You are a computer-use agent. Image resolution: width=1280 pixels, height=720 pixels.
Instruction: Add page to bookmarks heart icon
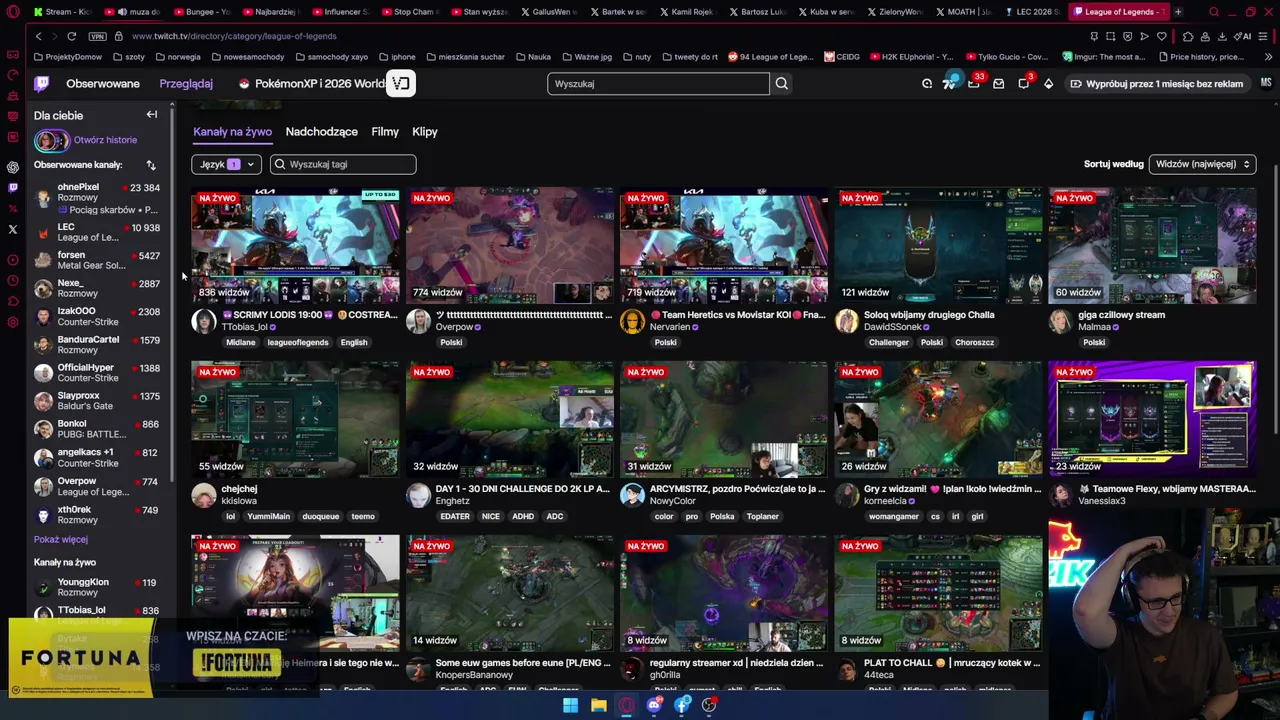click(1161, 36)
